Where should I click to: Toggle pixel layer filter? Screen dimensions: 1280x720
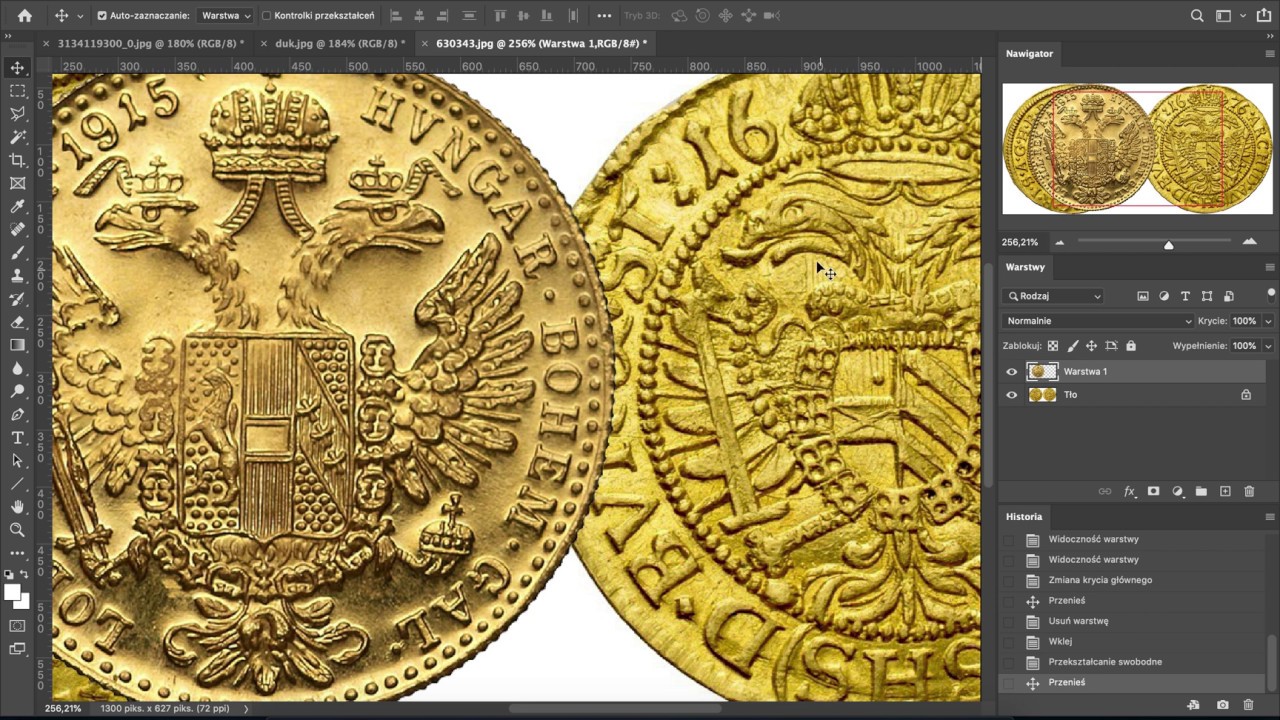1143,296
